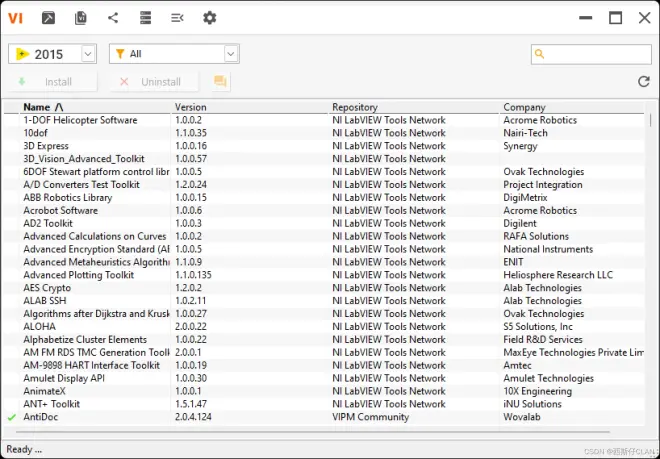Select AD2 Toolkit row
This screenshot has height=459, width=660.
click(324, 224)
